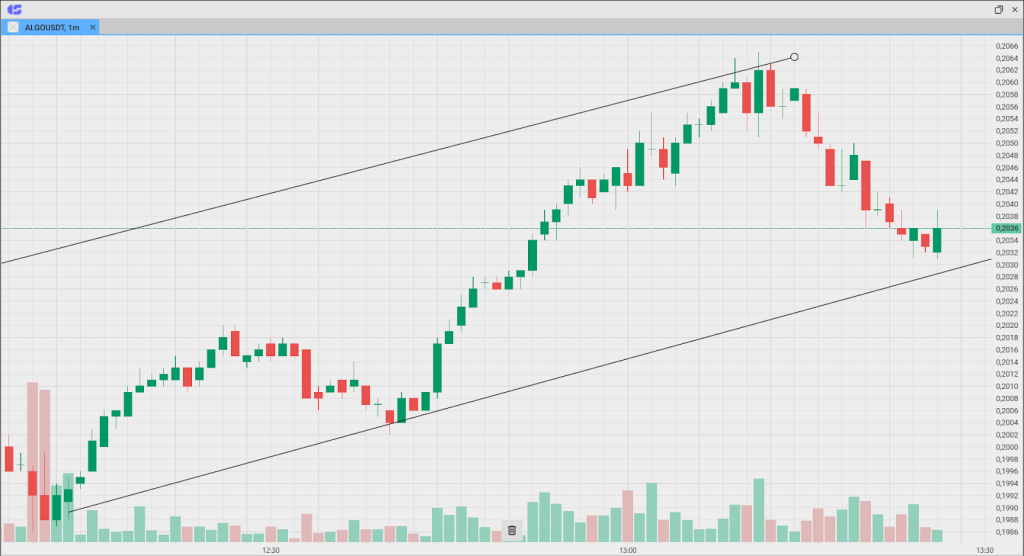Click the 0,2000 price axis label
Screen dimensions: 1024x556
click(1006, 447)
